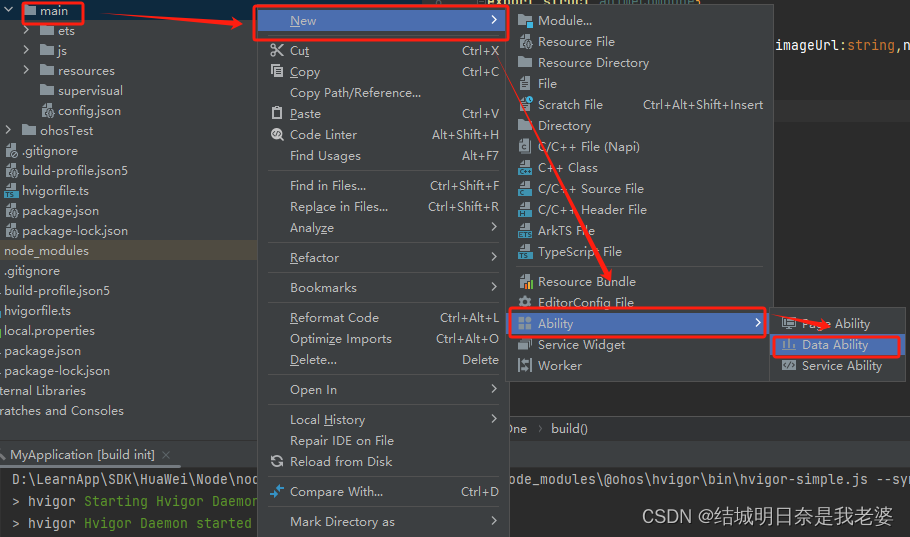The width and height of the screenshot is (910, 537).
Task: Open the Local History submenu
Action: click(x=384, y=419)
